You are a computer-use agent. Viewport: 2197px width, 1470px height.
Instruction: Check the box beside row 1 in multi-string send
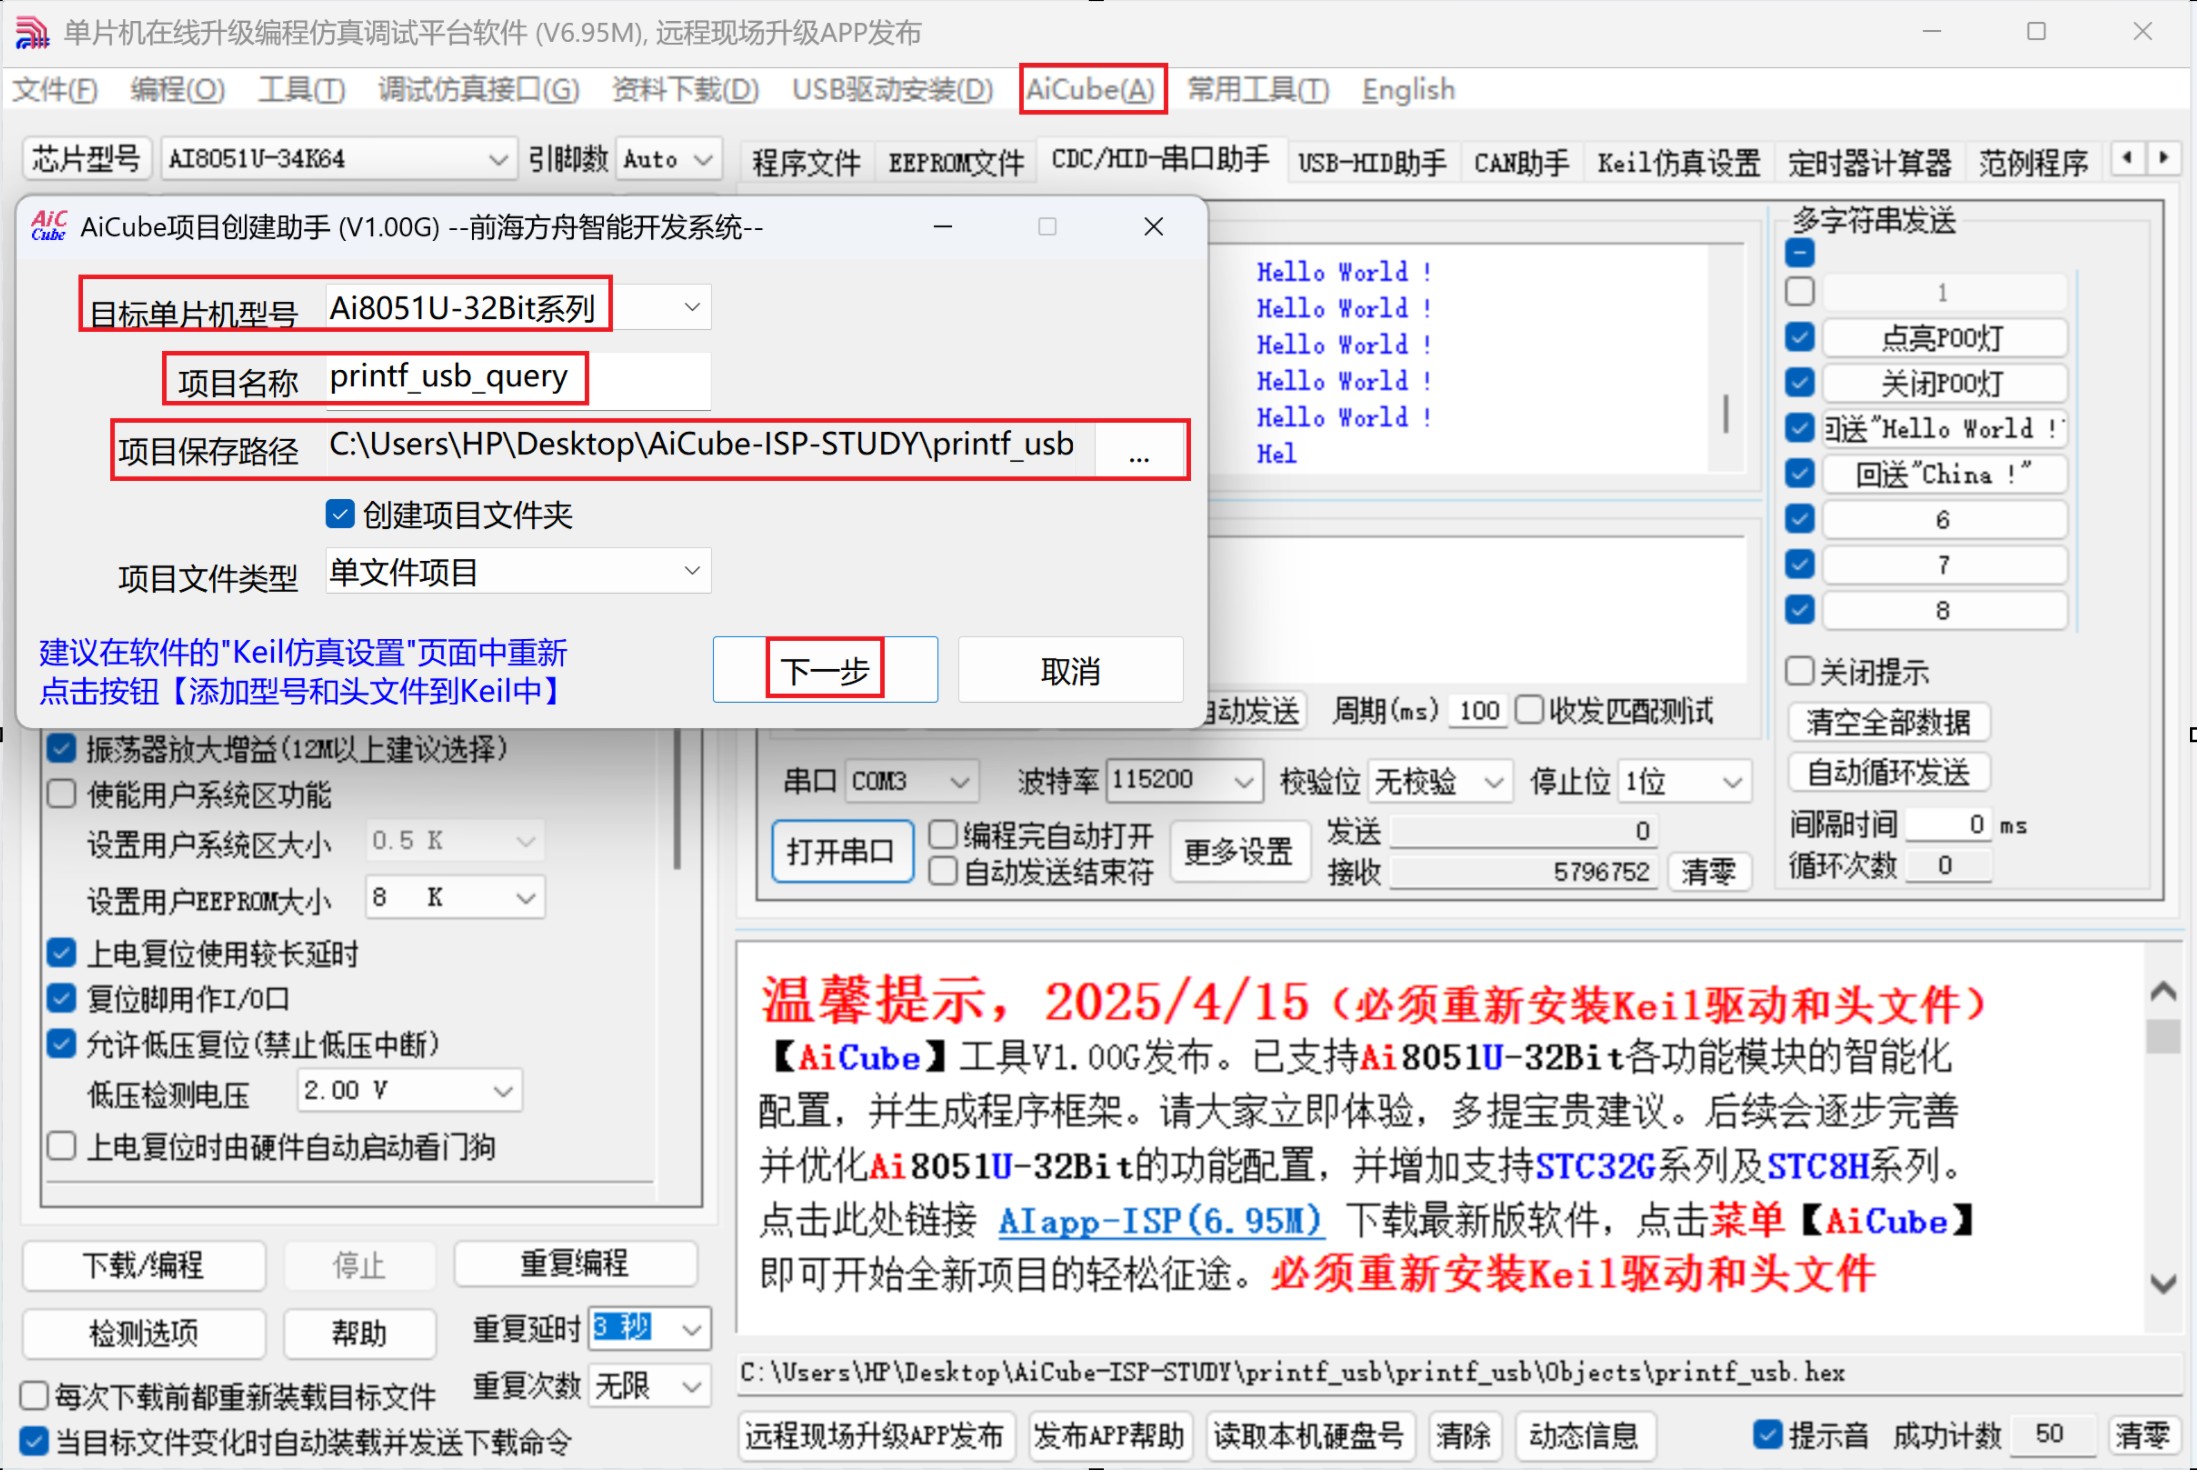(1799, 291)
